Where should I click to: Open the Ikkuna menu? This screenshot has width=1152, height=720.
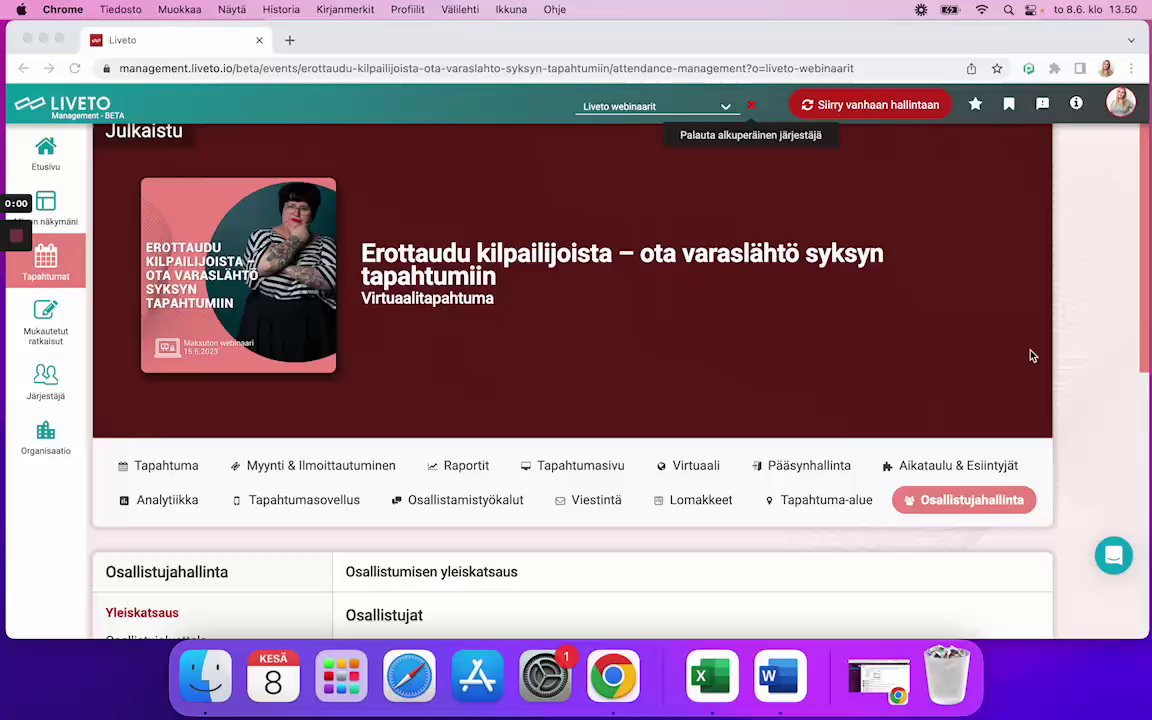pyautogui.click(x=511, y=10)
